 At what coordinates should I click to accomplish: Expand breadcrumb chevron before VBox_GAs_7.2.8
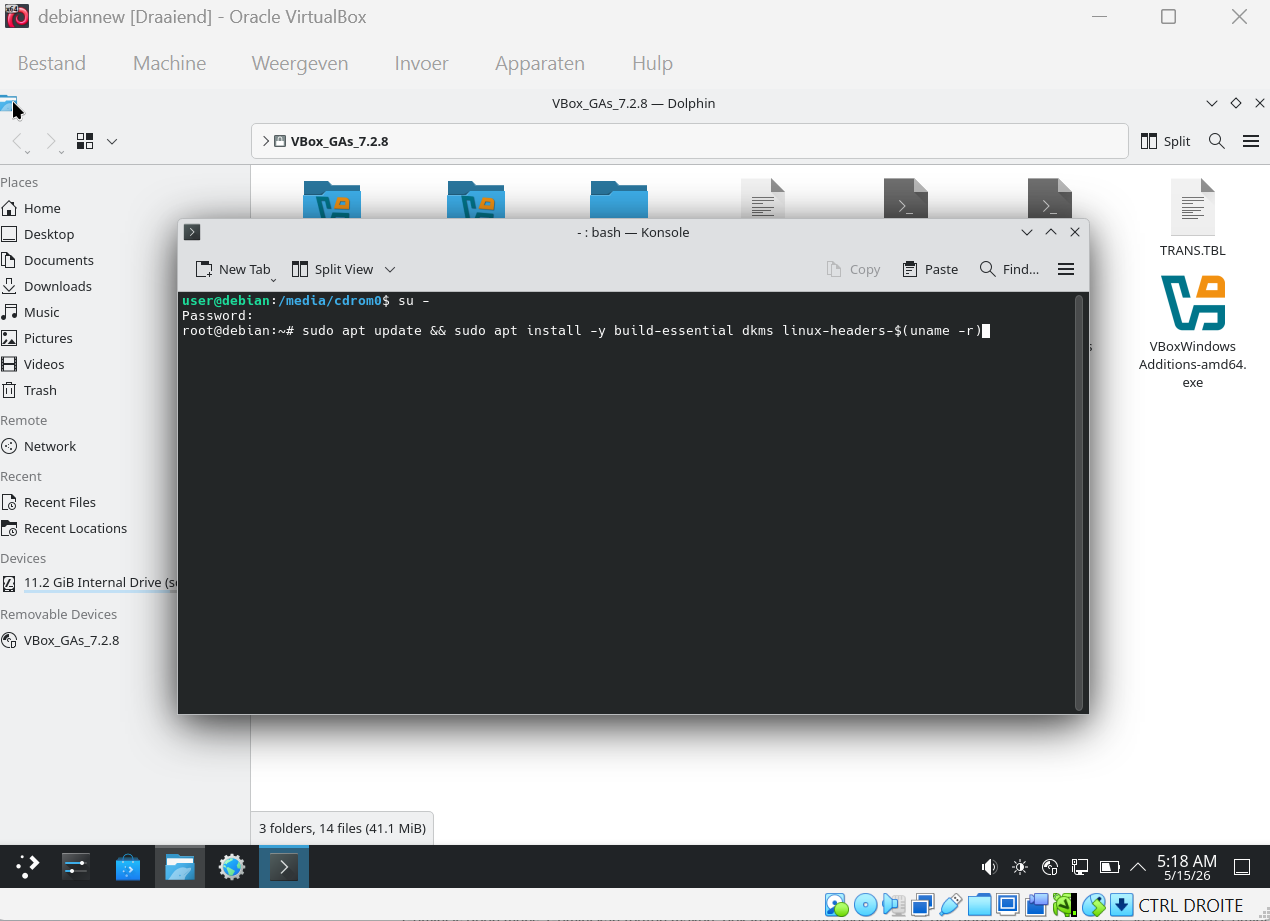coord(266,141)
